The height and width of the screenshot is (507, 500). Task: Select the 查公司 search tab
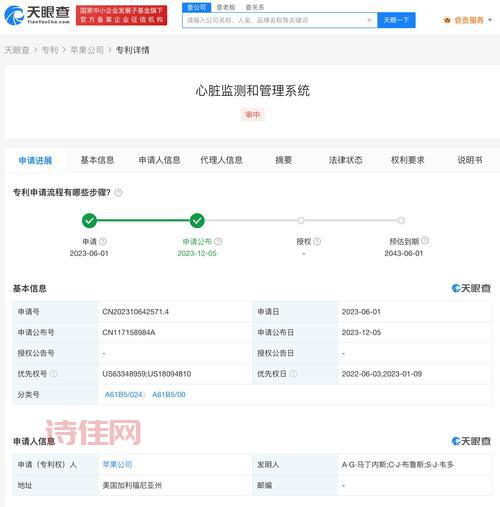pos(197,7)
